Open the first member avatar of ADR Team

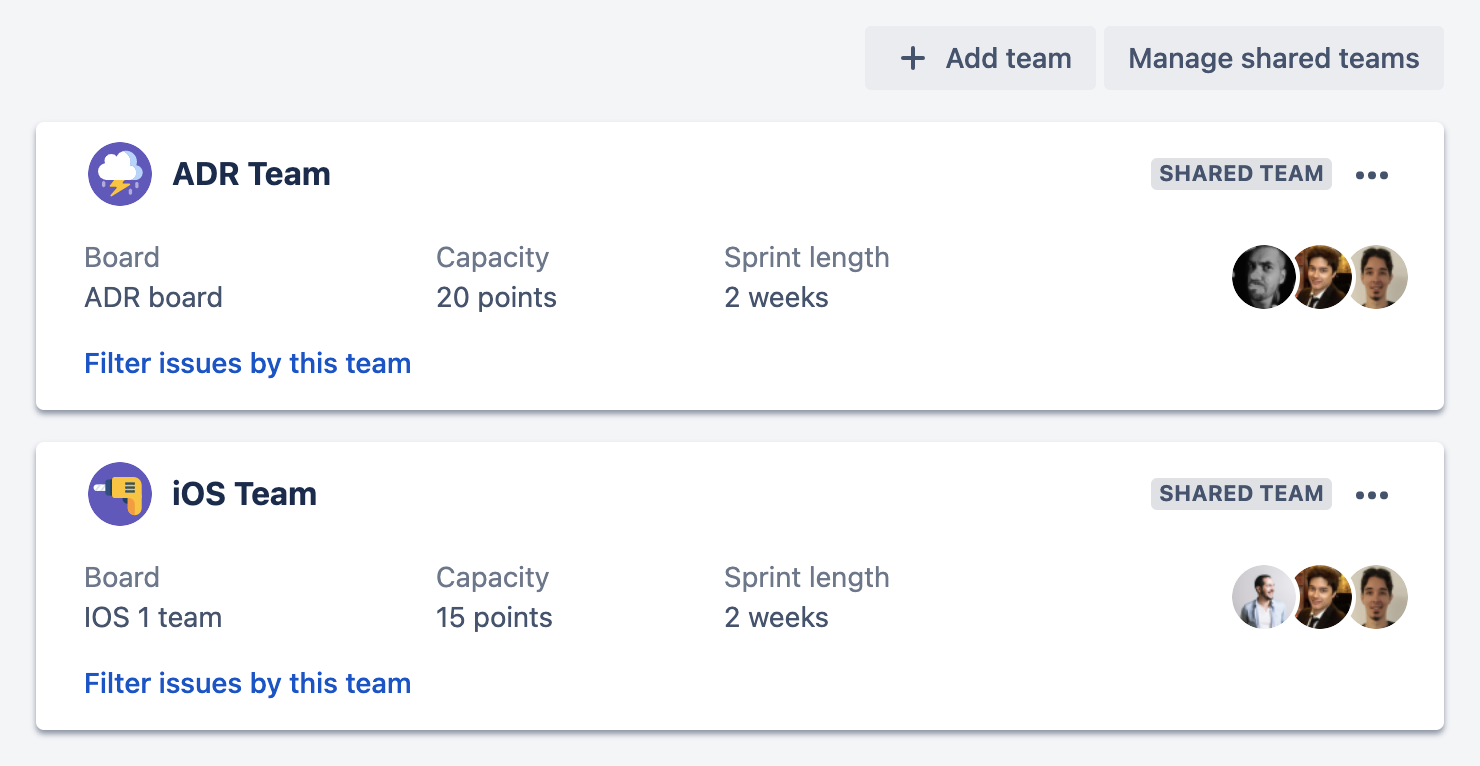coord(1263,277)
